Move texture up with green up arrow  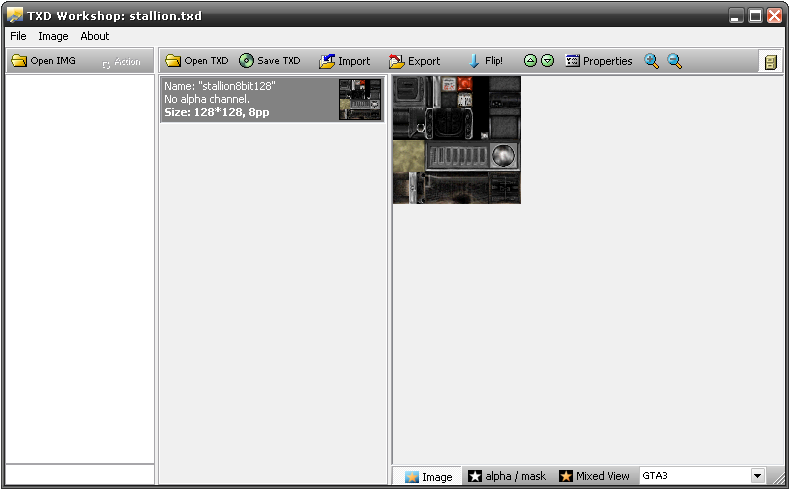pyautogui.click(x=530, y=61)
